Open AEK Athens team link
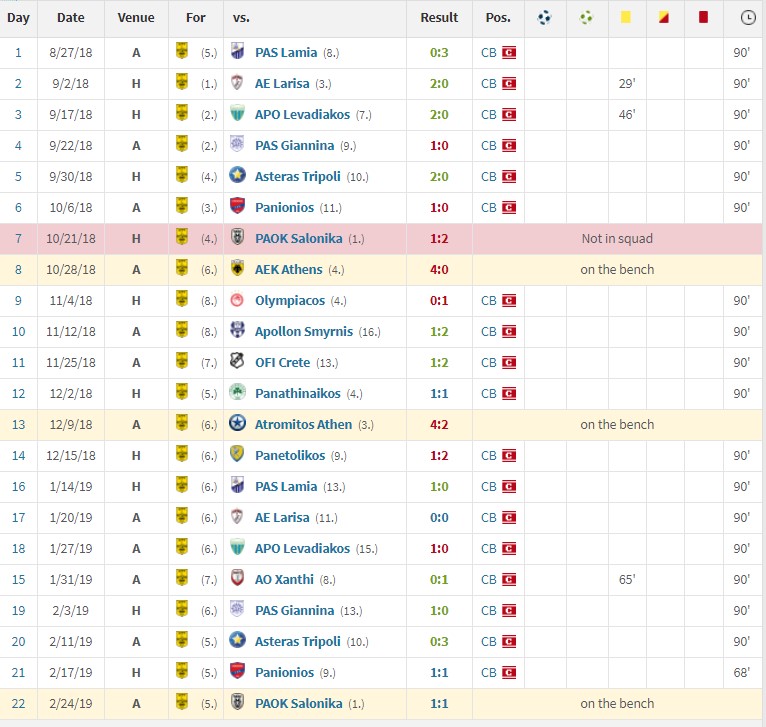The image size is (766, 727). click(x=288, y=270)
